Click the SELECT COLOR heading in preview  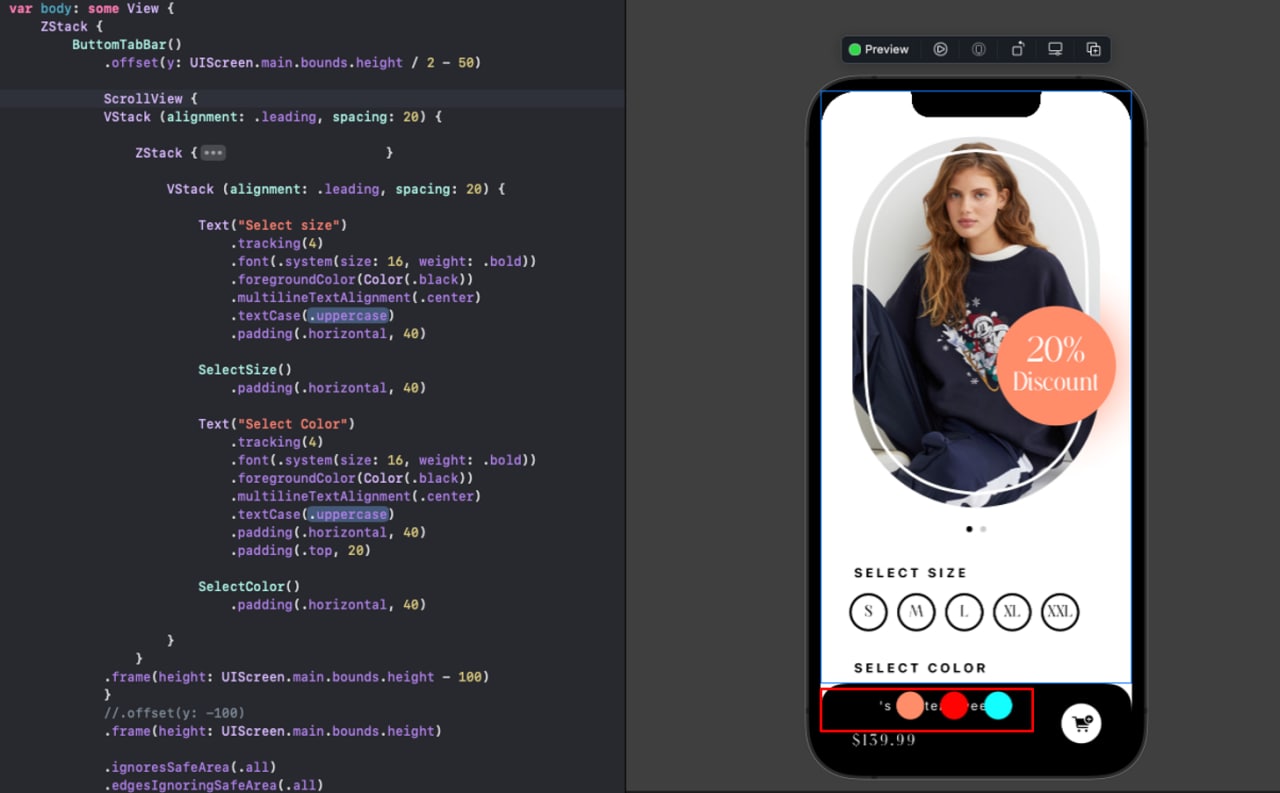click(920, 668)
